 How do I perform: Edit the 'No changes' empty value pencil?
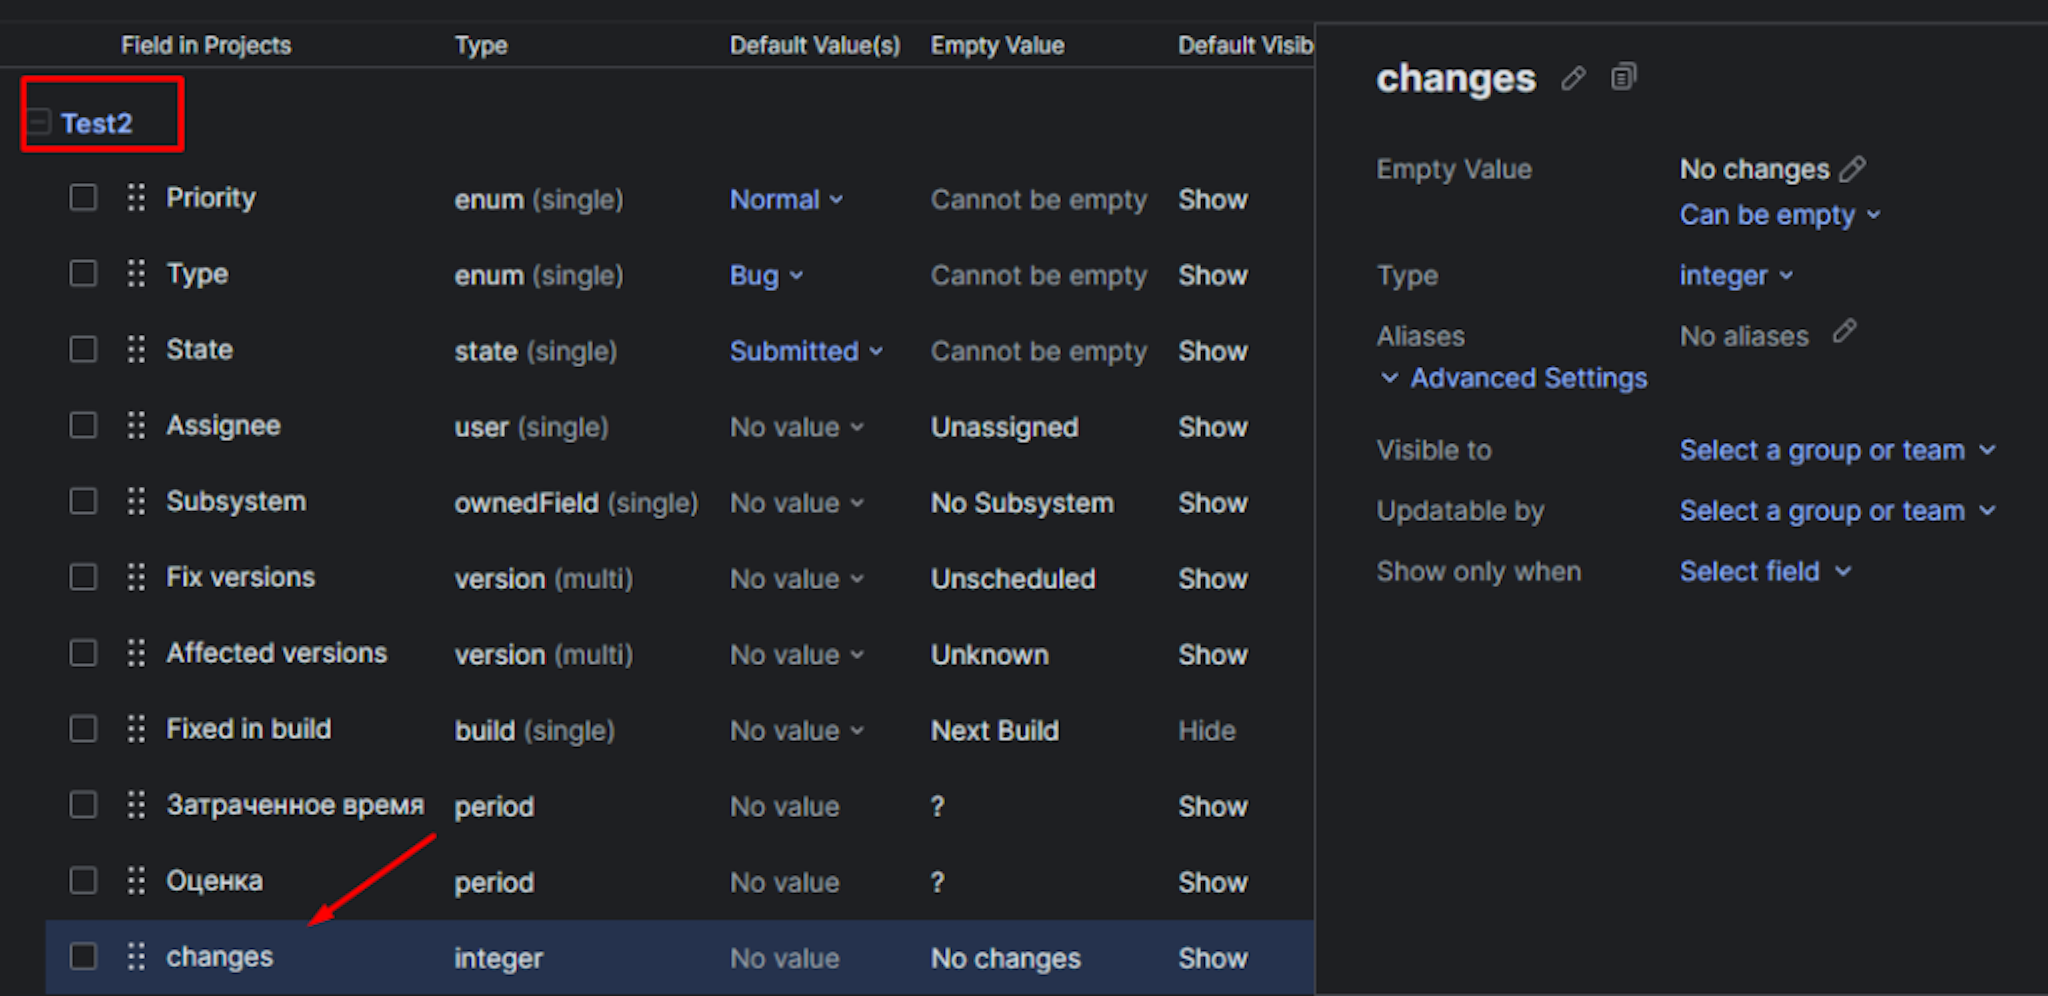[x=1852, y=169]
